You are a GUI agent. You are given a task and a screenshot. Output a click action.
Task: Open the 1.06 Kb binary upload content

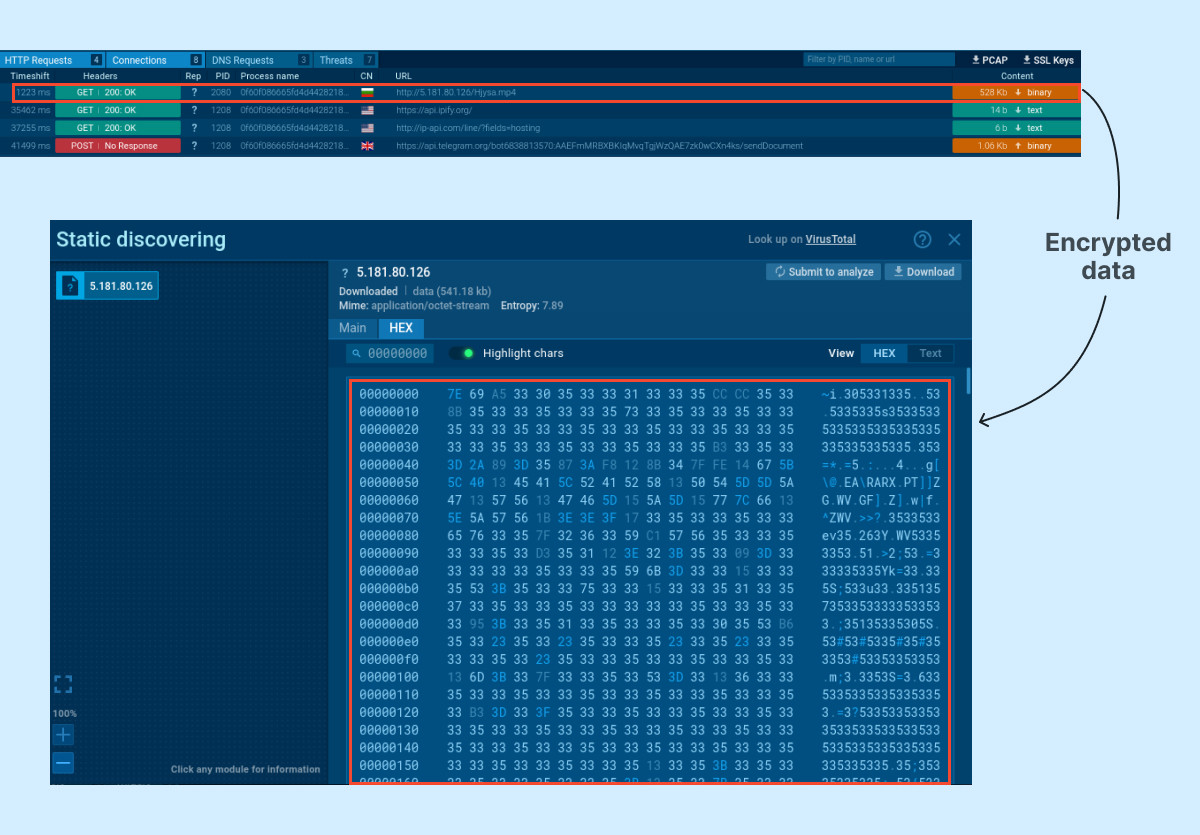(1017, 146)
